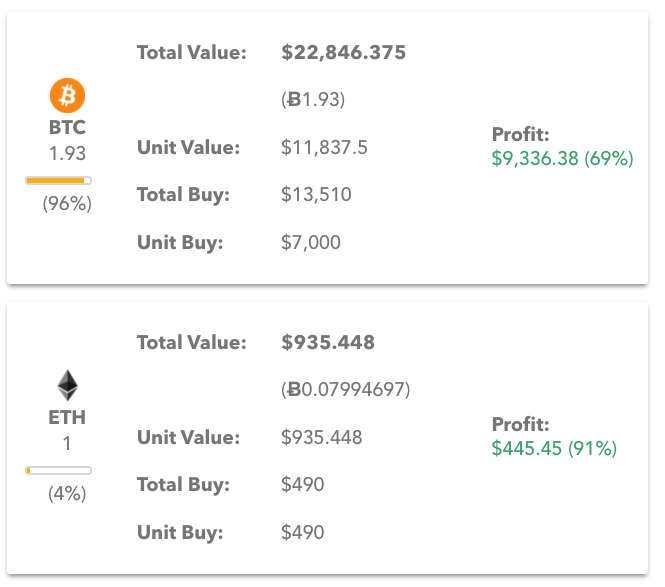
Task: Click the BTC 96% allocation progress bar
Action: tap(58, 180)
